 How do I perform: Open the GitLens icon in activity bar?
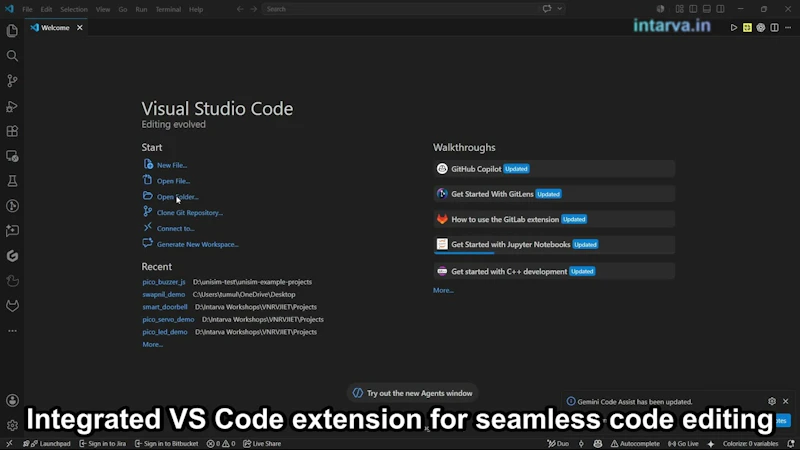(x=12, y=206)
